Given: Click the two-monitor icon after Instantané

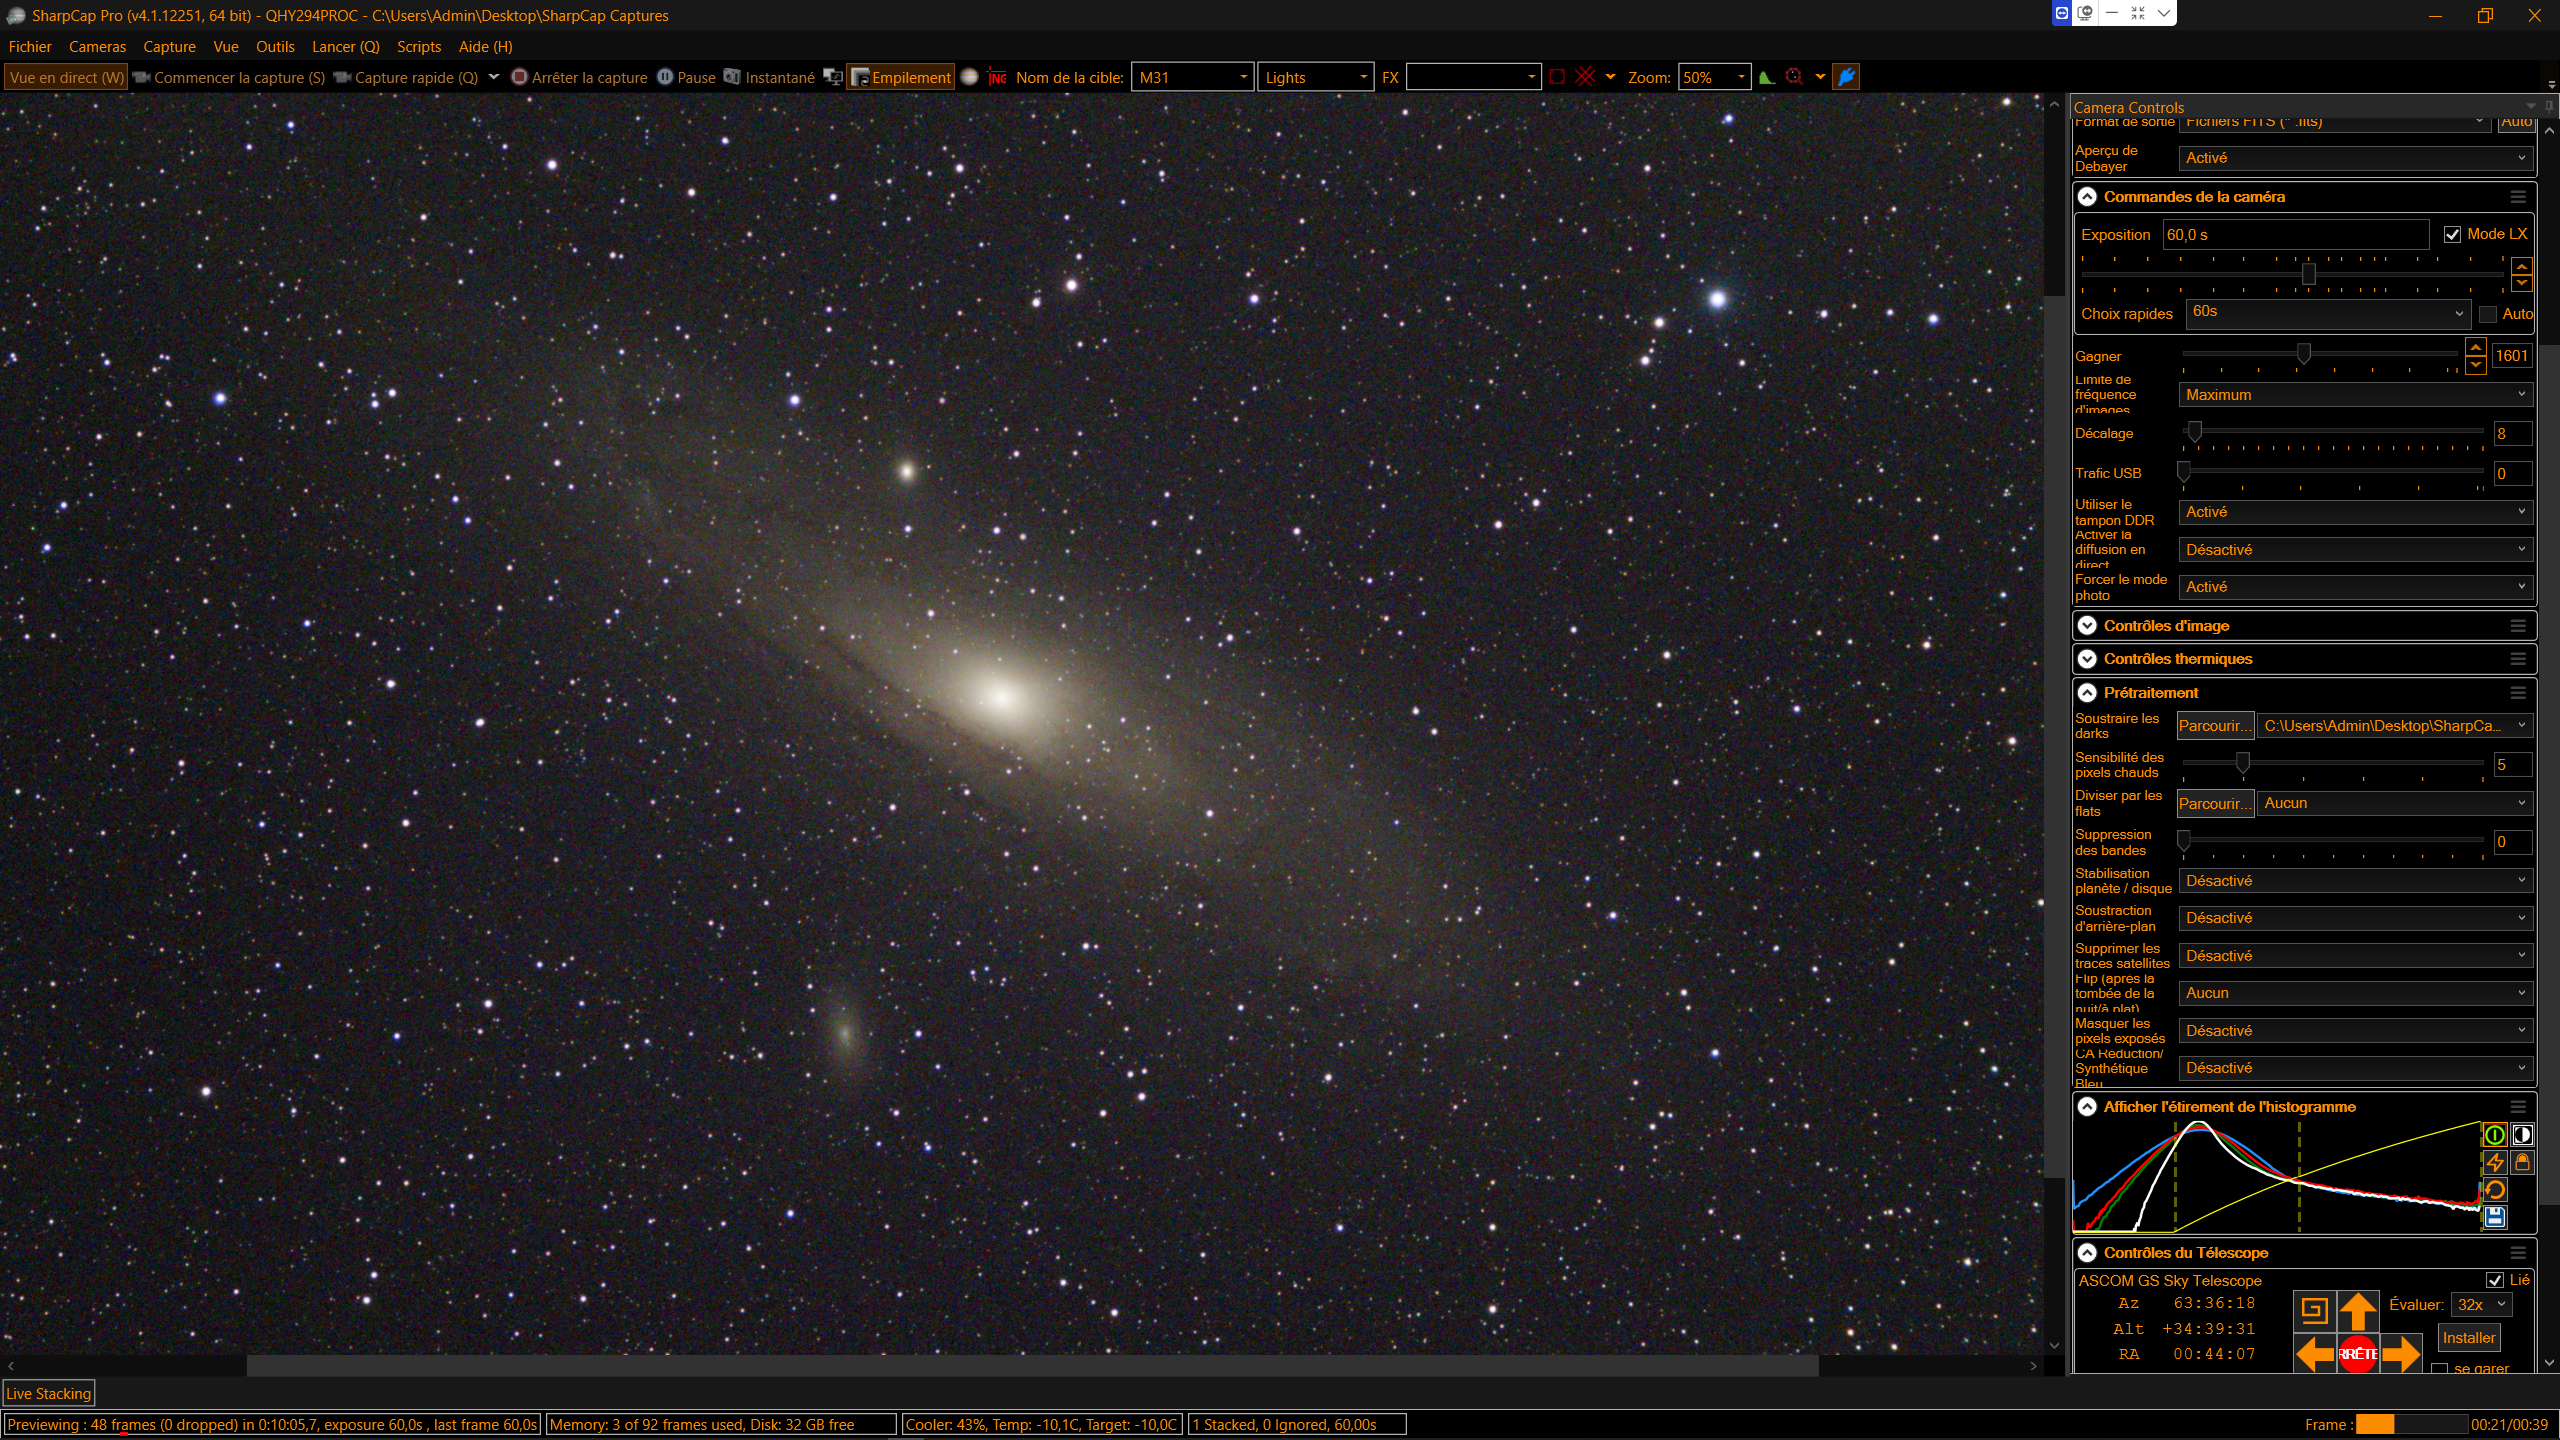Looking at the screenshot, I should (832, 77).
